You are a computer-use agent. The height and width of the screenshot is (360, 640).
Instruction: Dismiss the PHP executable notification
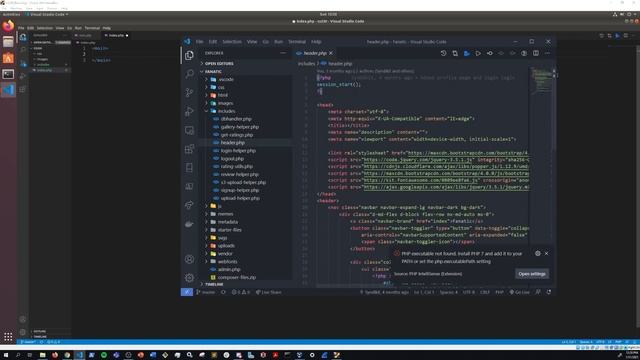(547, 253)
